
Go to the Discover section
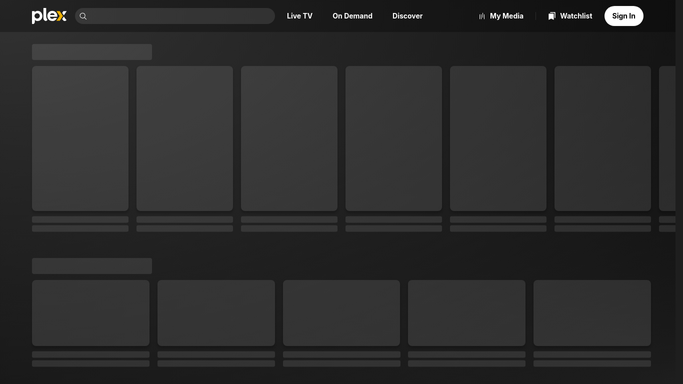click(407, 16)
